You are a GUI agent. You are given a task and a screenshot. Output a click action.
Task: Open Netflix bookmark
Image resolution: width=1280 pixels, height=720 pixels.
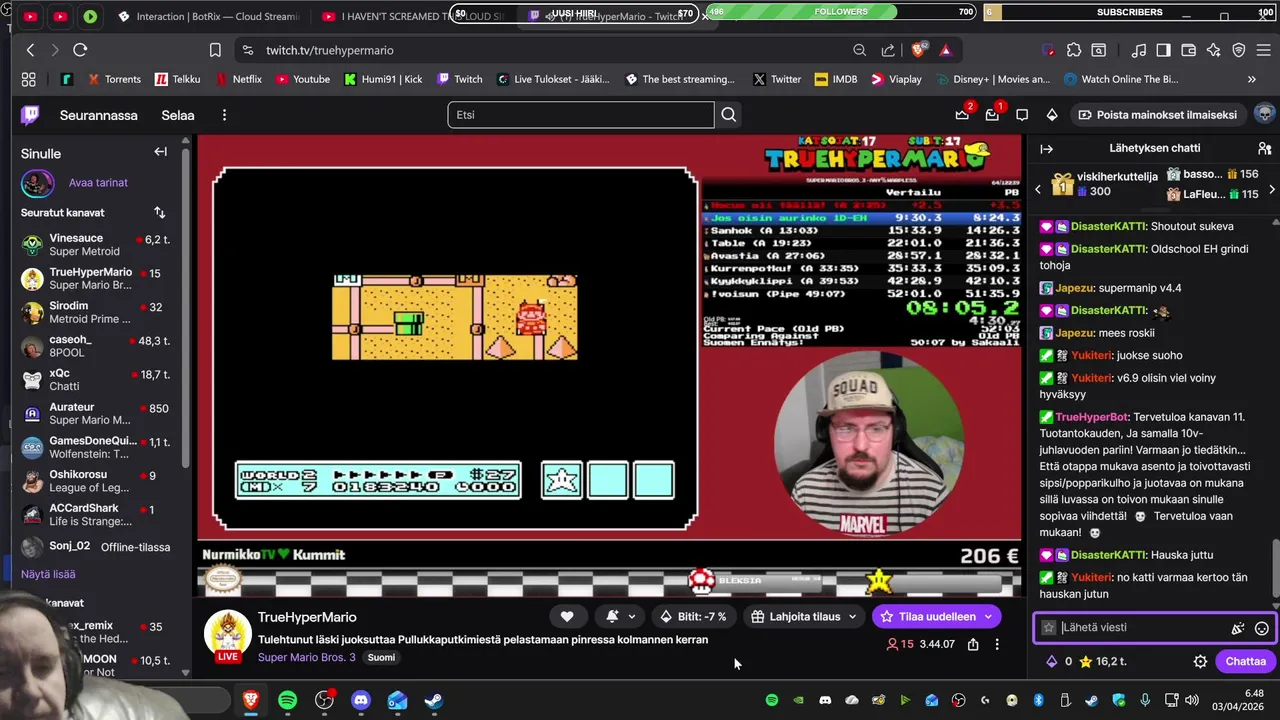(238, 79)
